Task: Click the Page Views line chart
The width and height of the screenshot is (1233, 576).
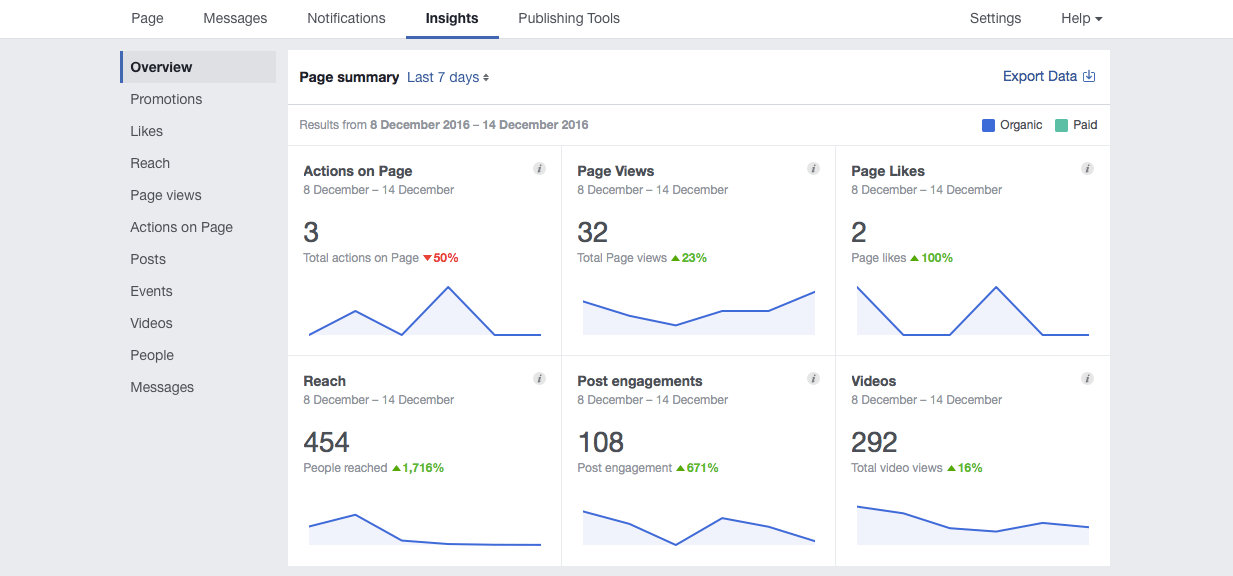Action: [x=699, y=311]
